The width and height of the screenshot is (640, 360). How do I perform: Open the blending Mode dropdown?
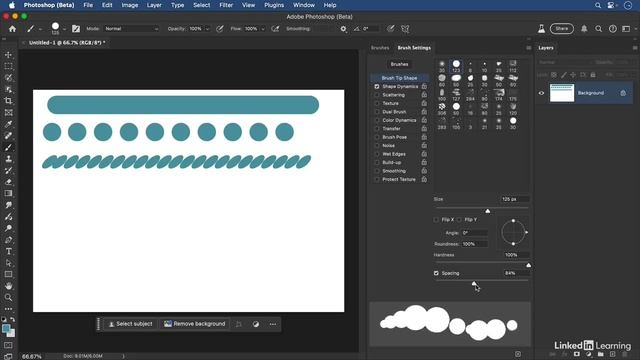pos(131,29)
